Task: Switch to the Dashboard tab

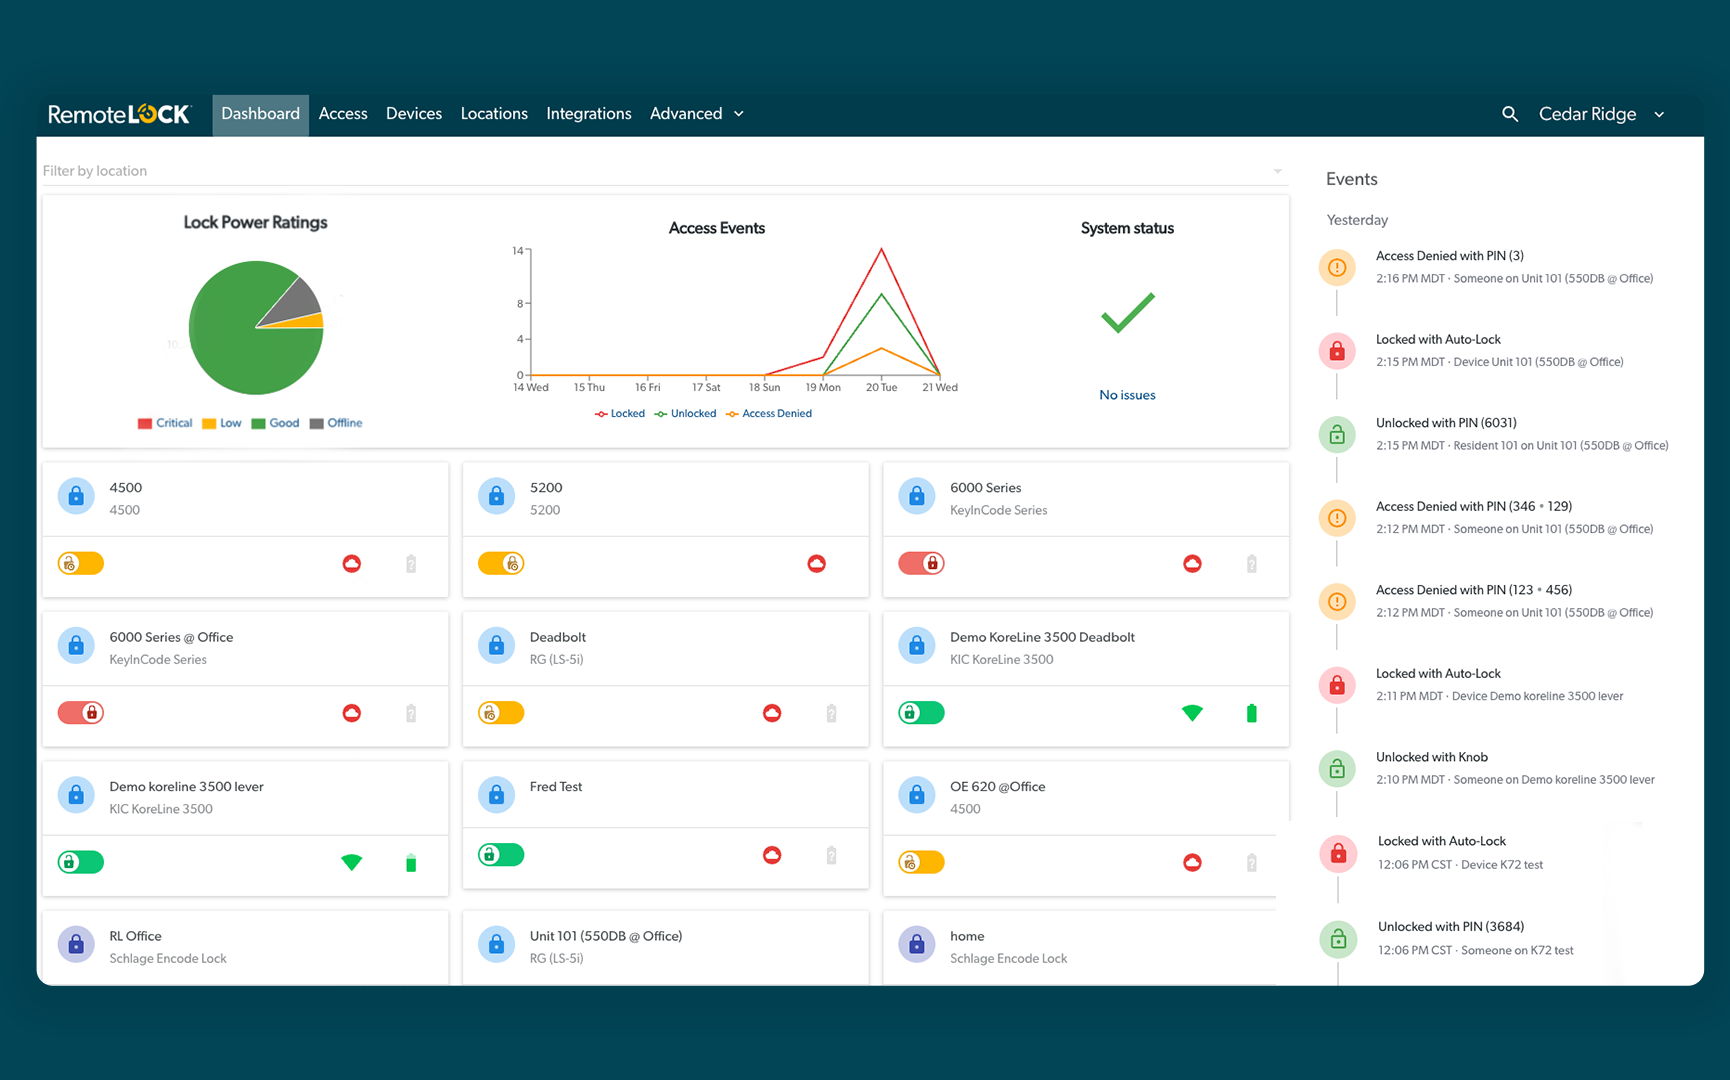Action: pyautogui.click(x=260, y=114)
